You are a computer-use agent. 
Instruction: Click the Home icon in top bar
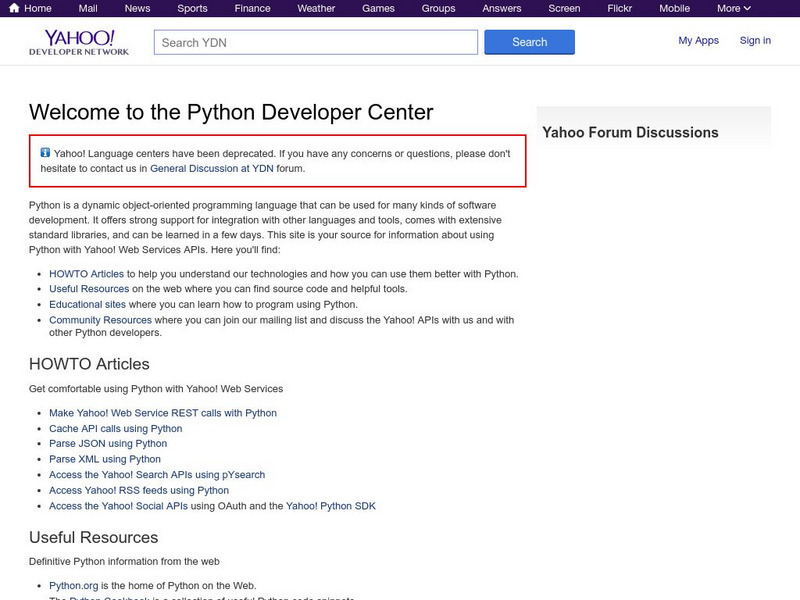click(x=14, y=8)
